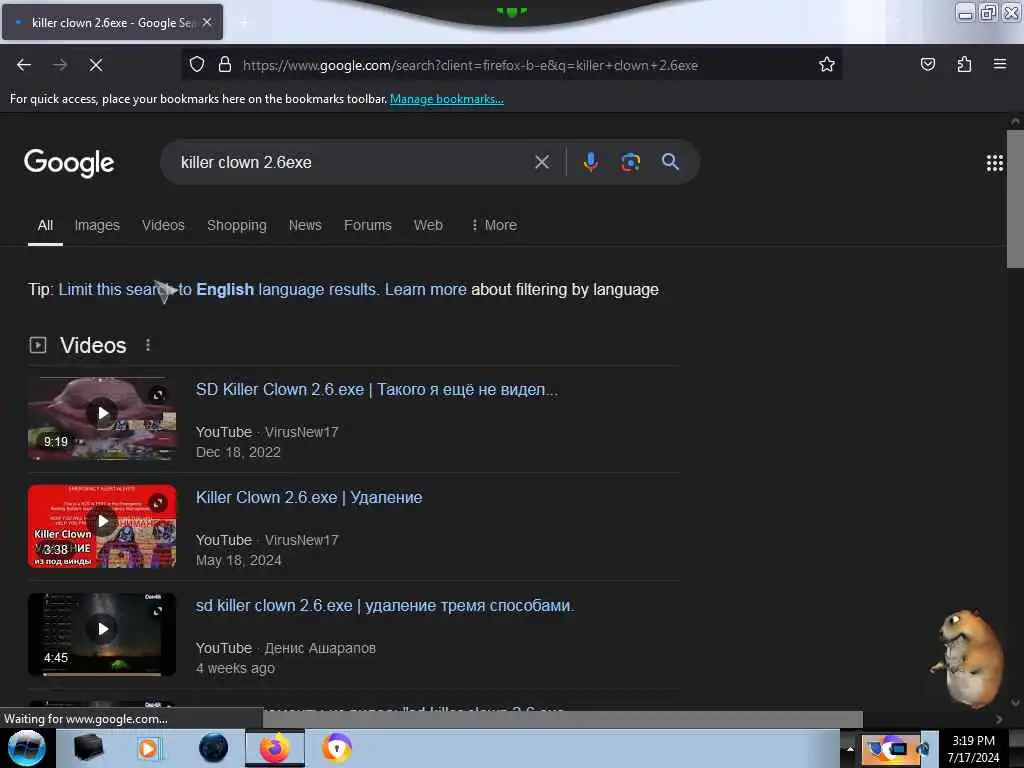Play the 4:45 video thumbnail
This screenshot has height=768, width=1024.
102,634
